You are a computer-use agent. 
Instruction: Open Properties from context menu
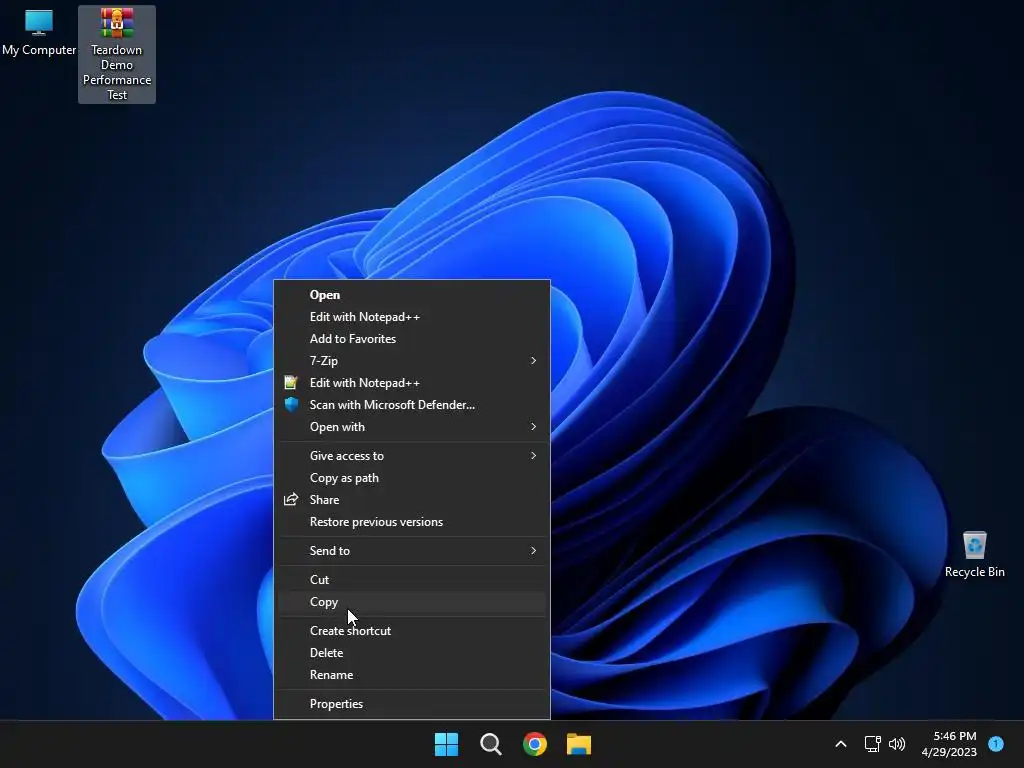412,704
